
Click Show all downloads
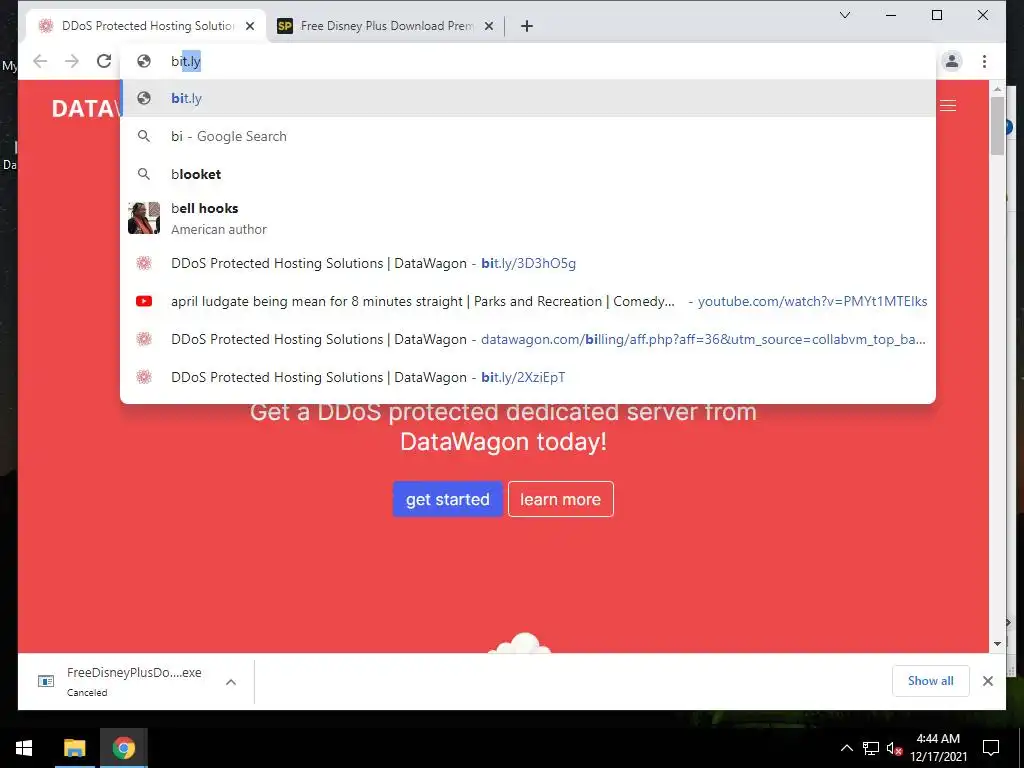point(930,681)
